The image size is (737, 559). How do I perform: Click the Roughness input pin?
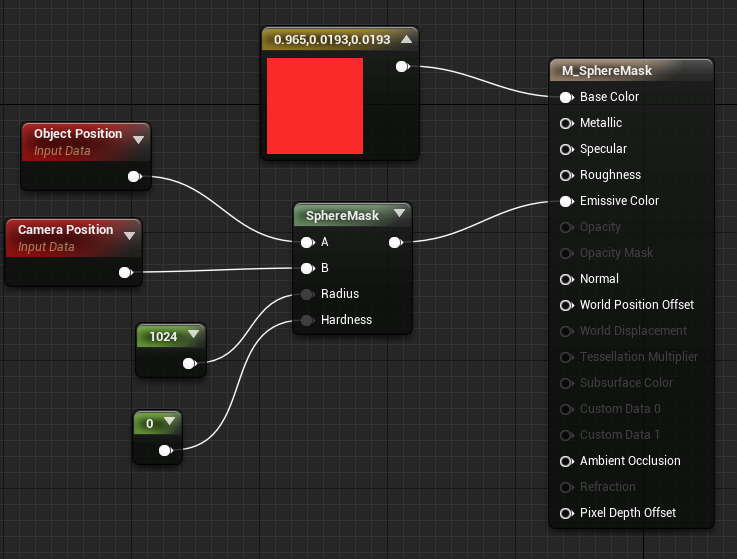pyautogui.click(x=566, y=175)
